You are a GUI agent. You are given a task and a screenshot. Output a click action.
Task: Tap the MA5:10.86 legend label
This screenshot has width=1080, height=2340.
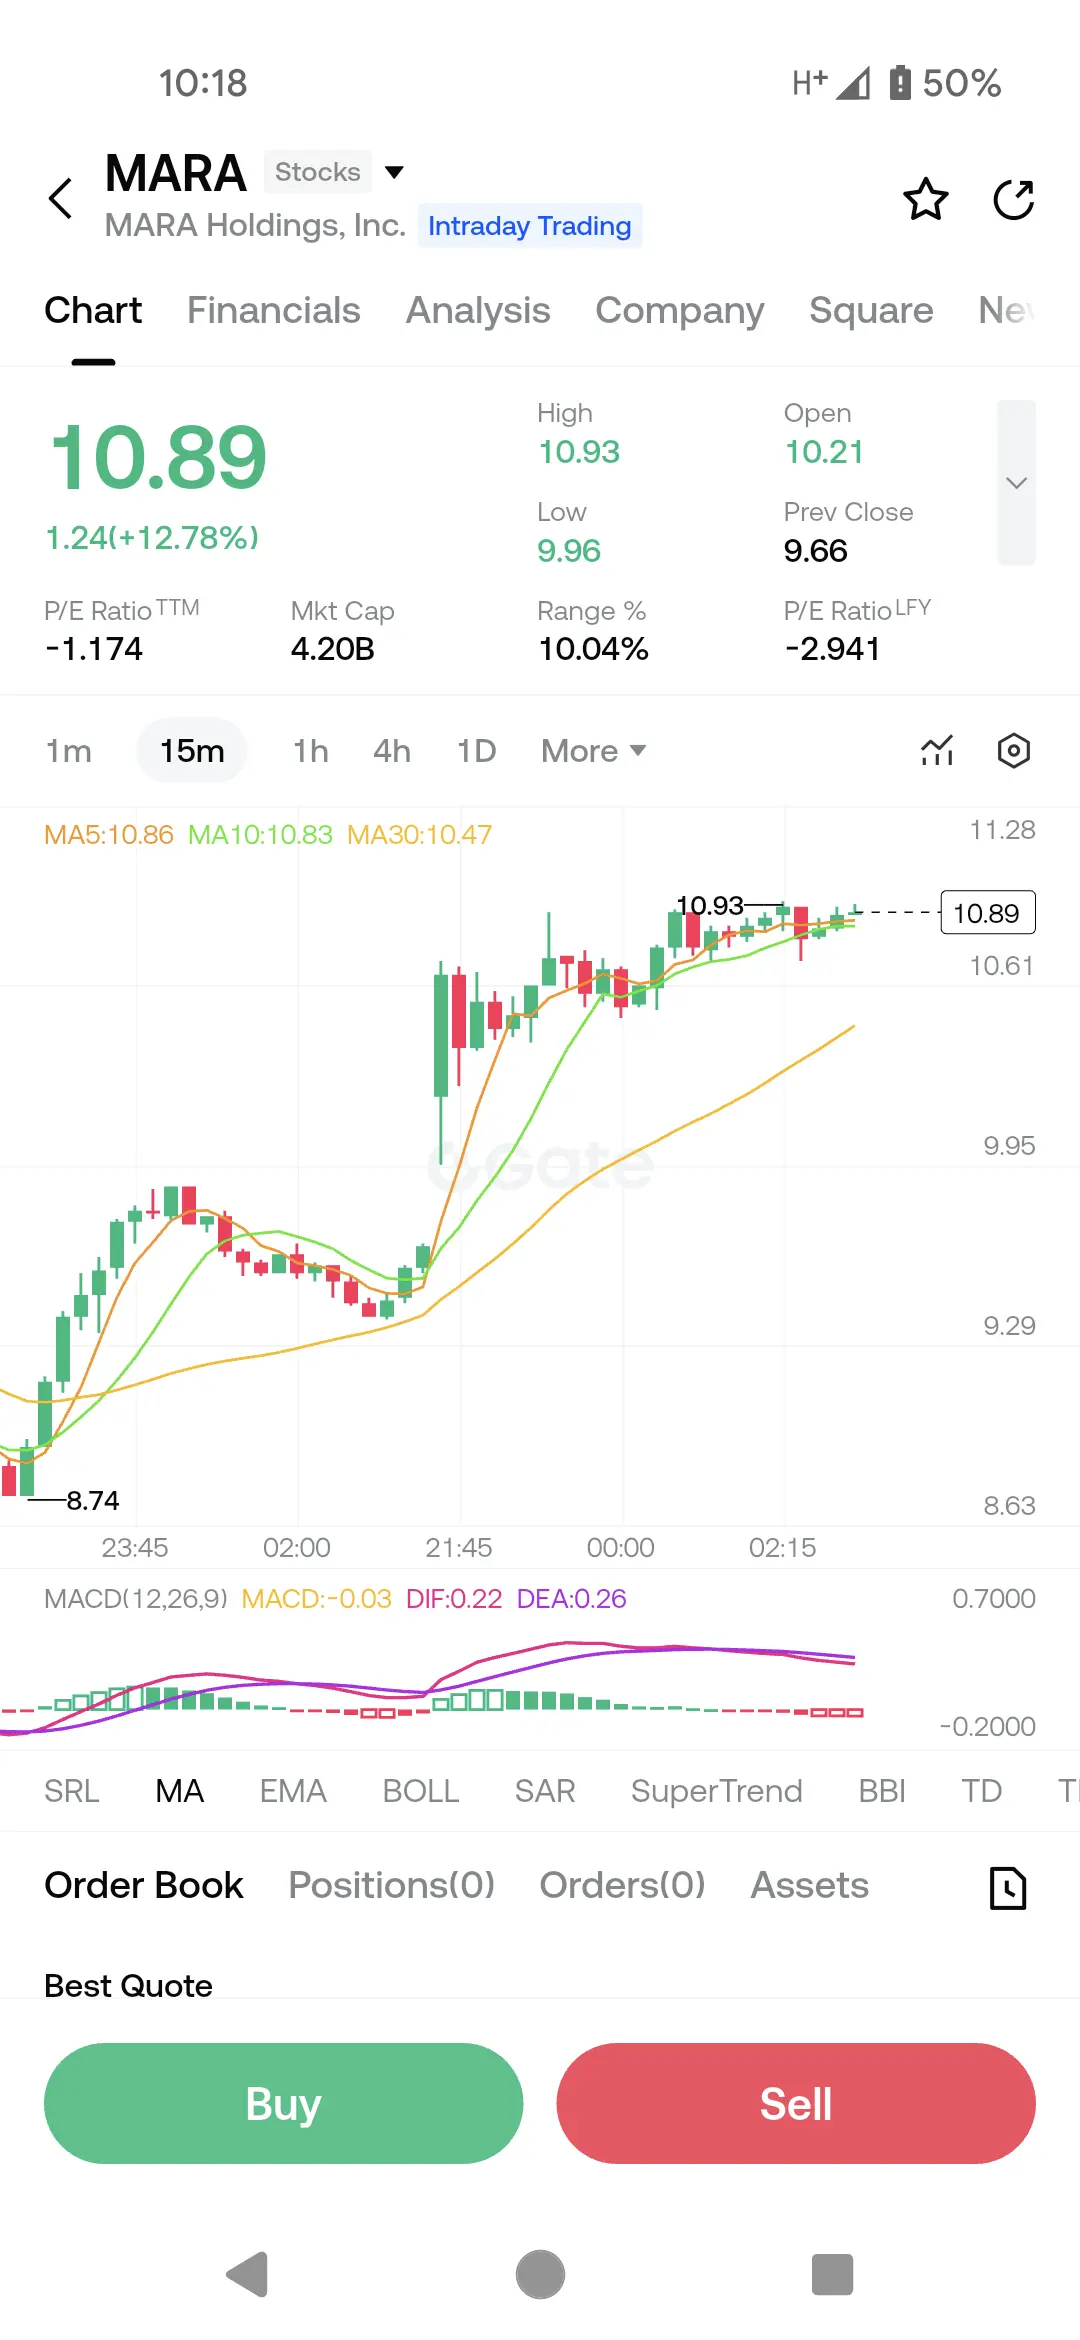[109, 835]
